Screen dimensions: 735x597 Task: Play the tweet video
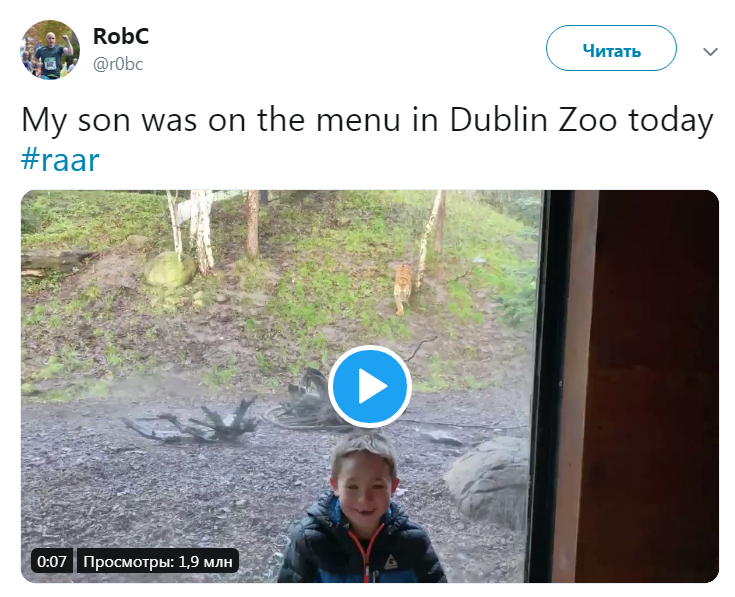point(370,386)
